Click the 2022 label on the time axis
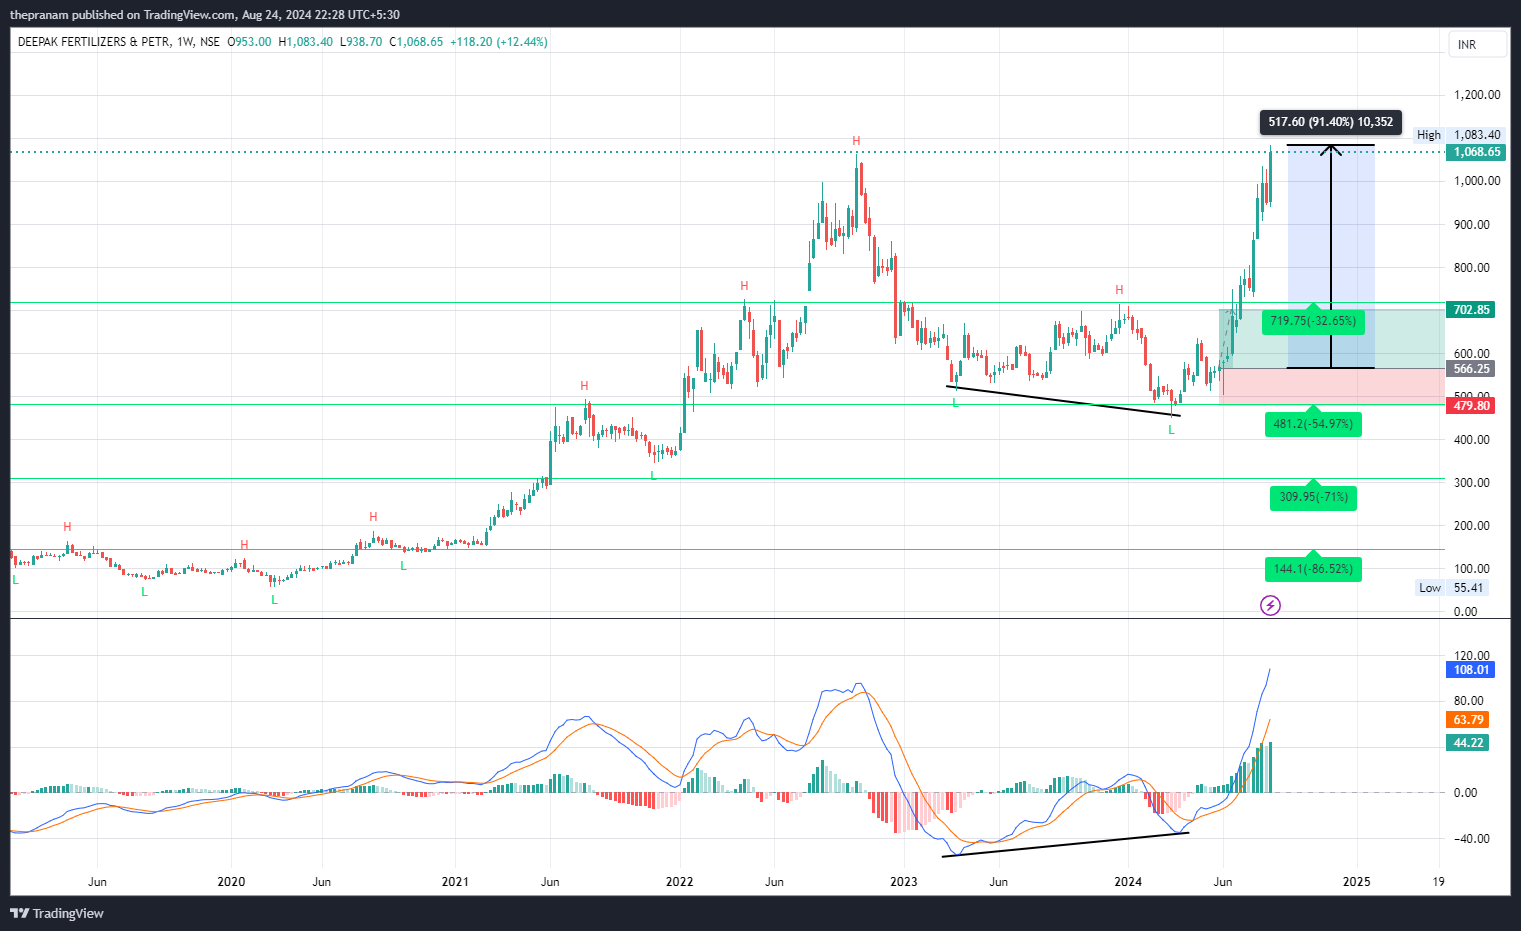Image resolution: width=1521 pixels, height=931 pixels. click(x=679, y=882)
